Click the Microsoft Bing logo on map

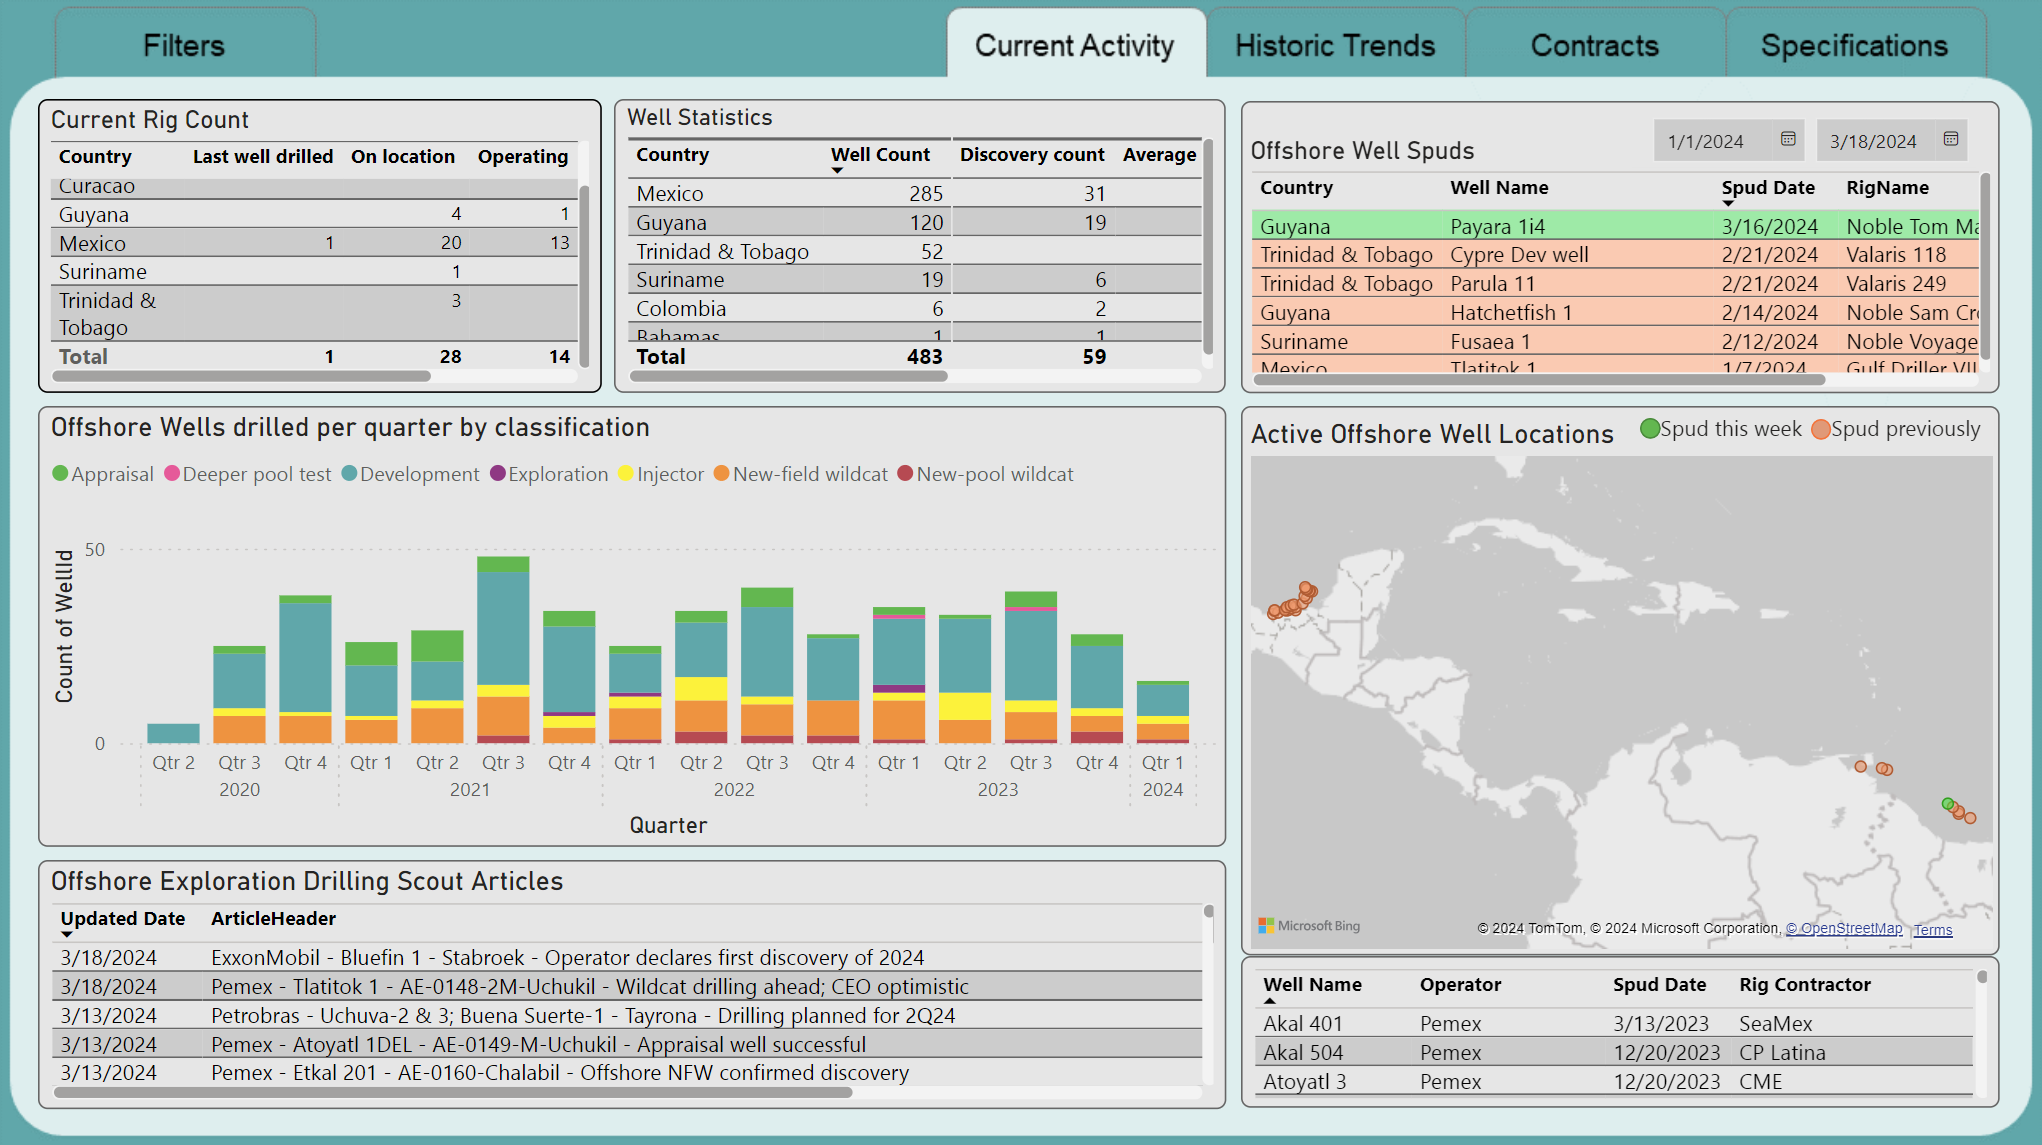1309,926
